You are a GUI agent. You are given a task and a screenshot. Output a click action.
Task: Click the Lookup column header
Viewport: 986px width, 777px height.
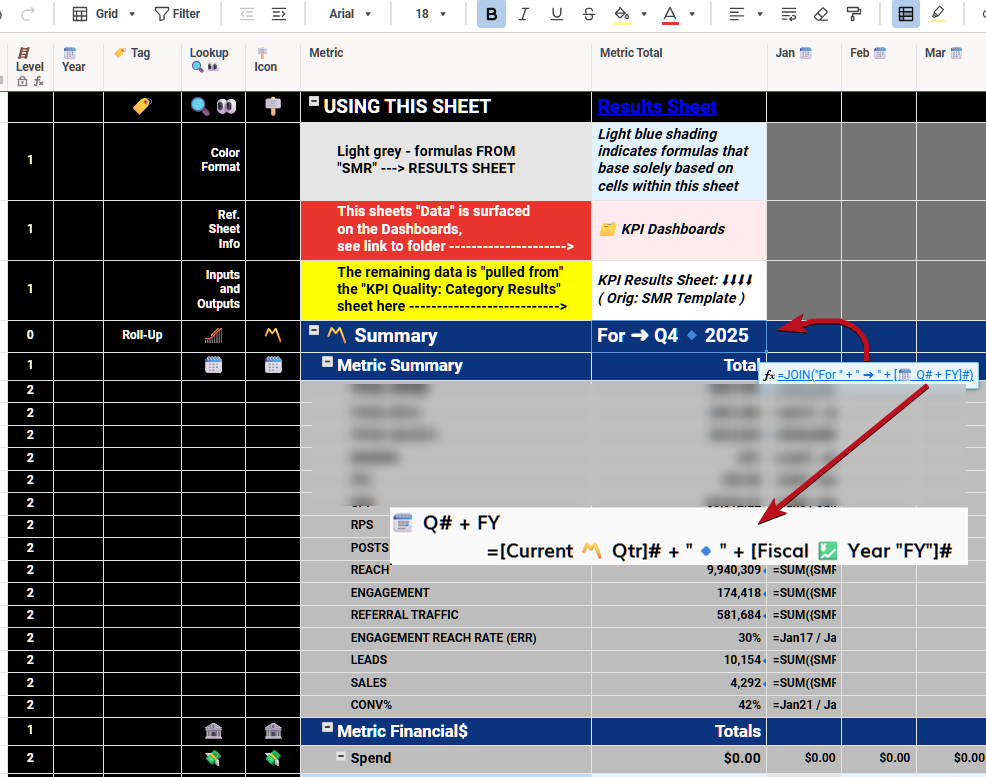pyautogui.click(x=213, y=66)
